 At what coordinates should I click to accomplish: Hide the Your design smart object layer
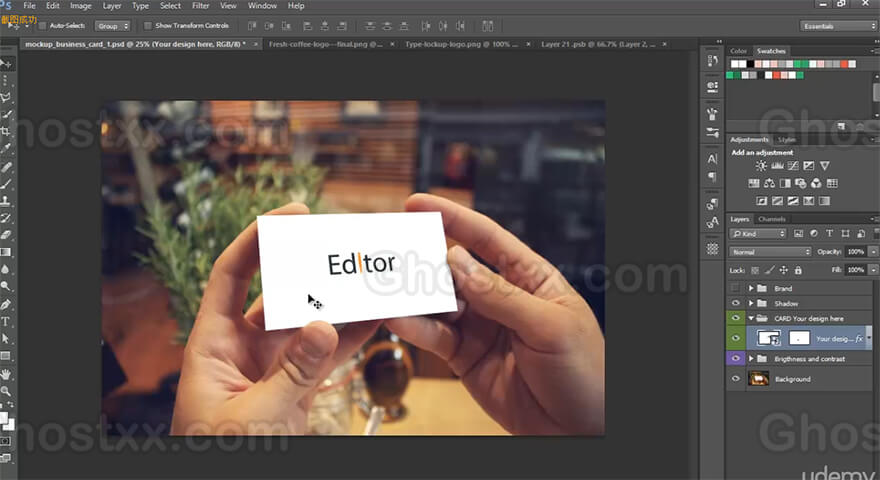[x=735, y=338]
